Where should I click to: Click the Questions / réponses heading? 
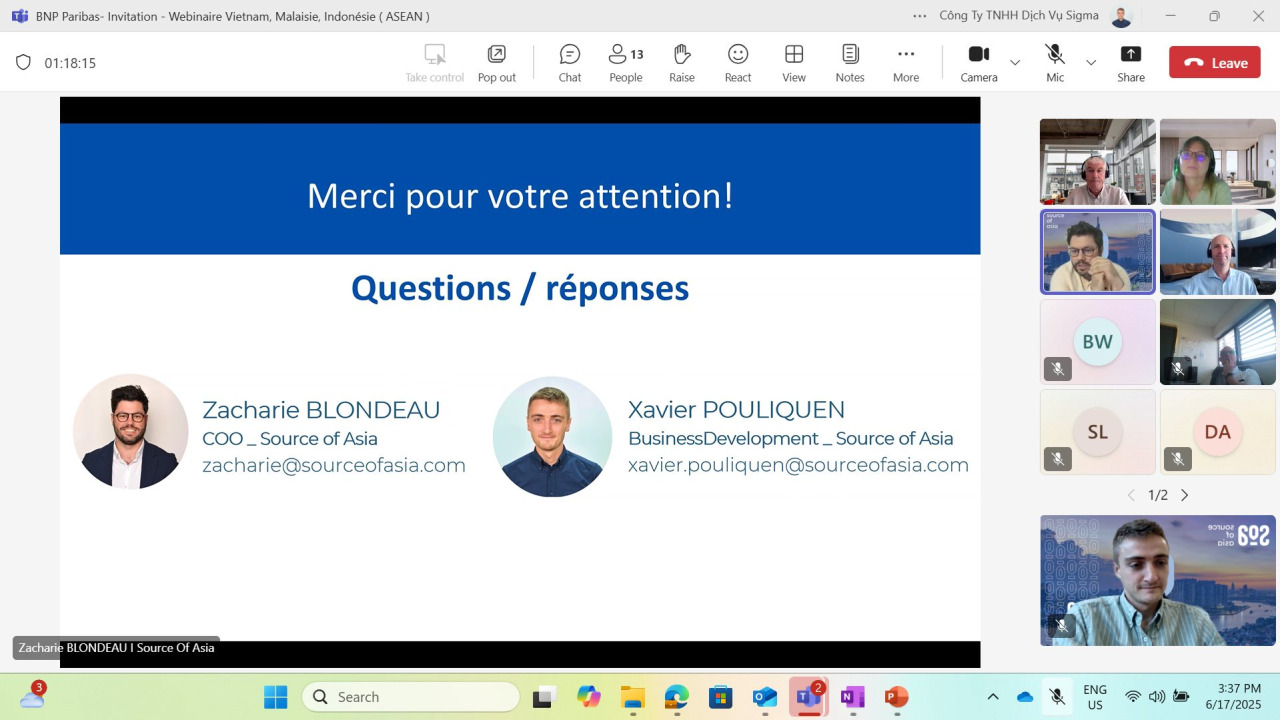pyautogui.click(x=520, y=288)
